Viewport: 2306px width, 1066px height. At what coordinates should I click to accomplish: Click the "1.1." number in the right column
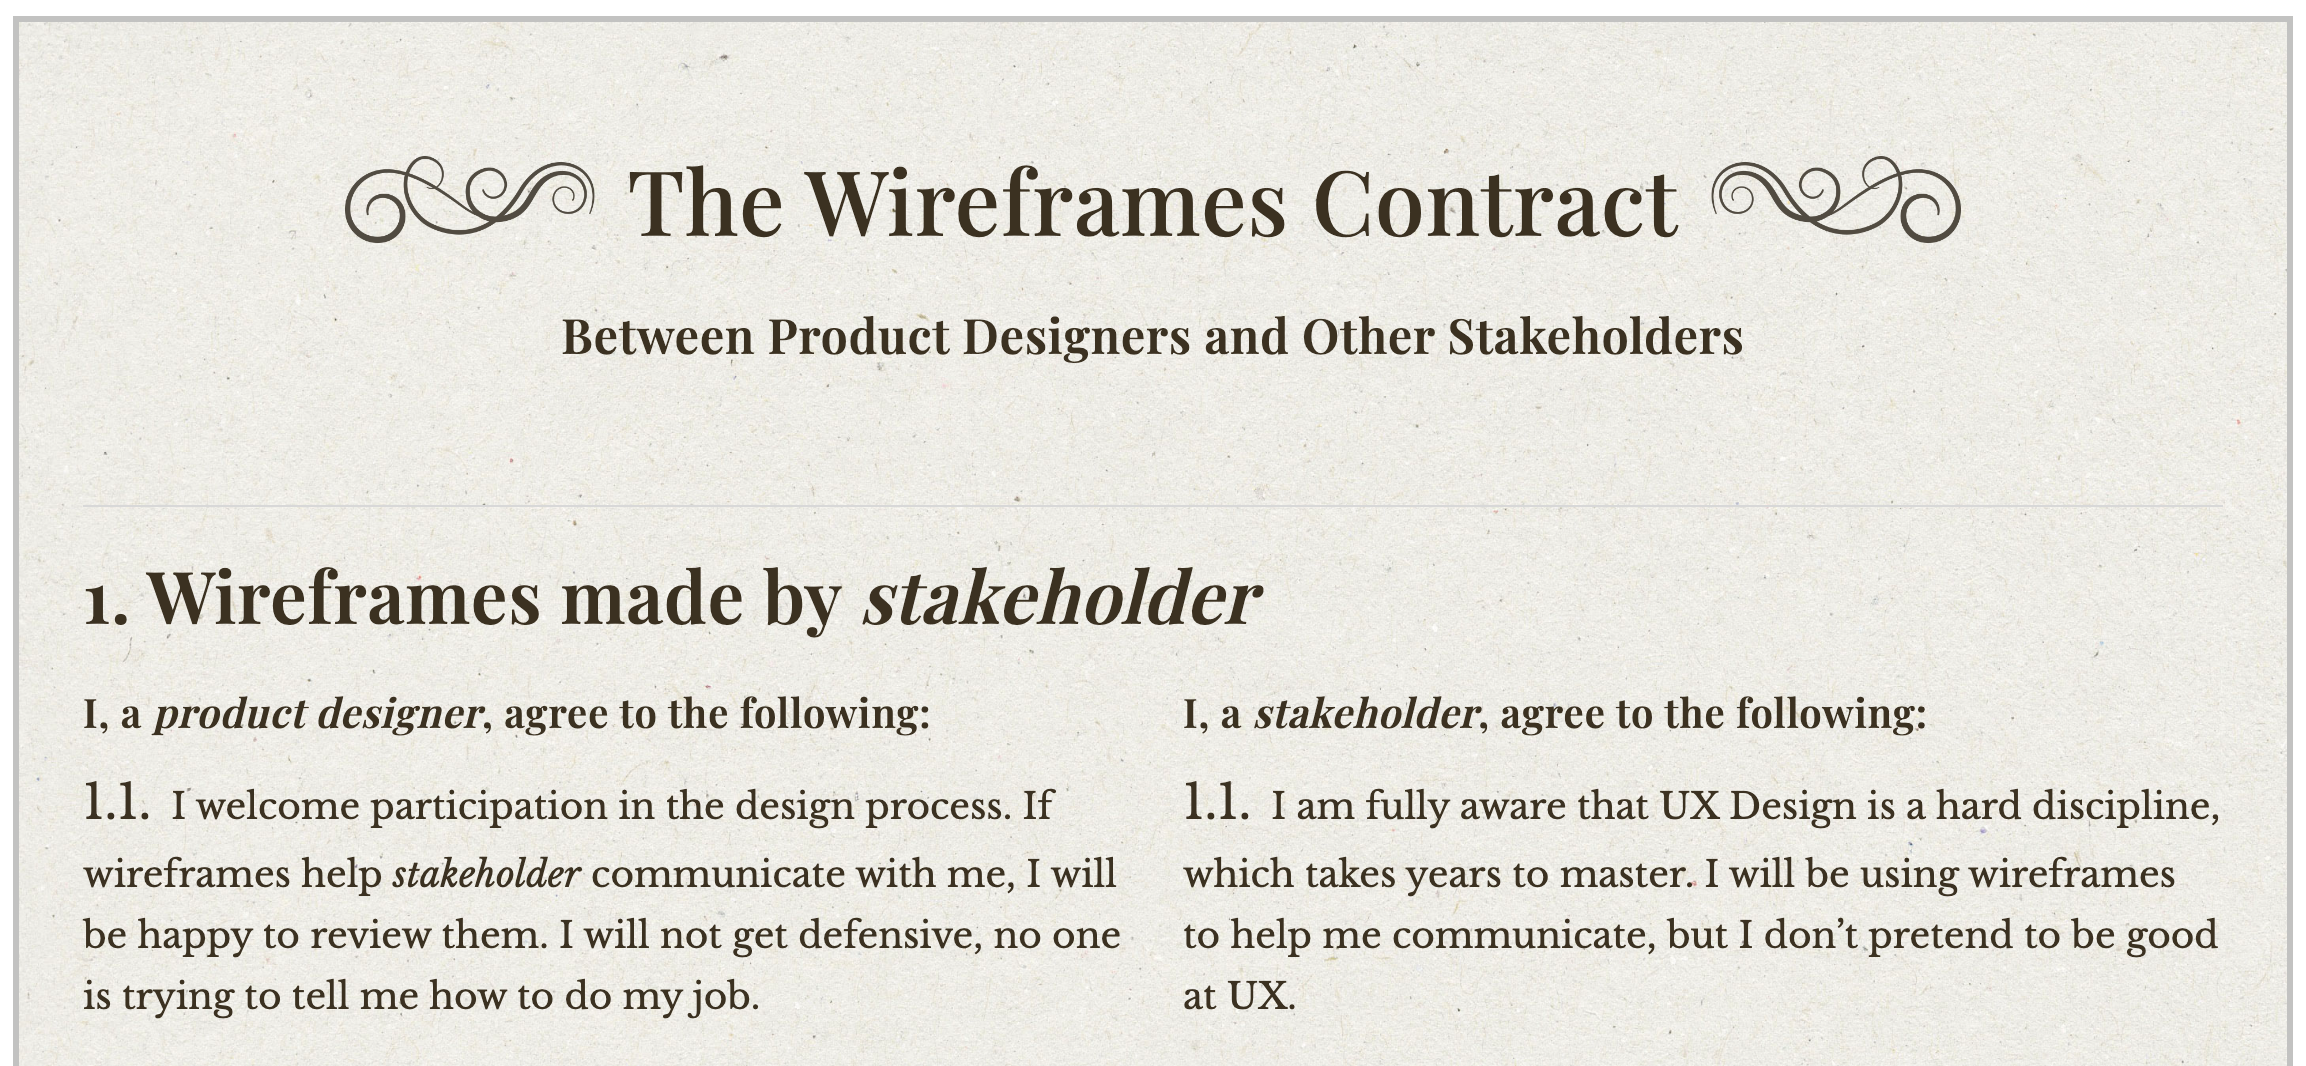[x=1217, y=803]
